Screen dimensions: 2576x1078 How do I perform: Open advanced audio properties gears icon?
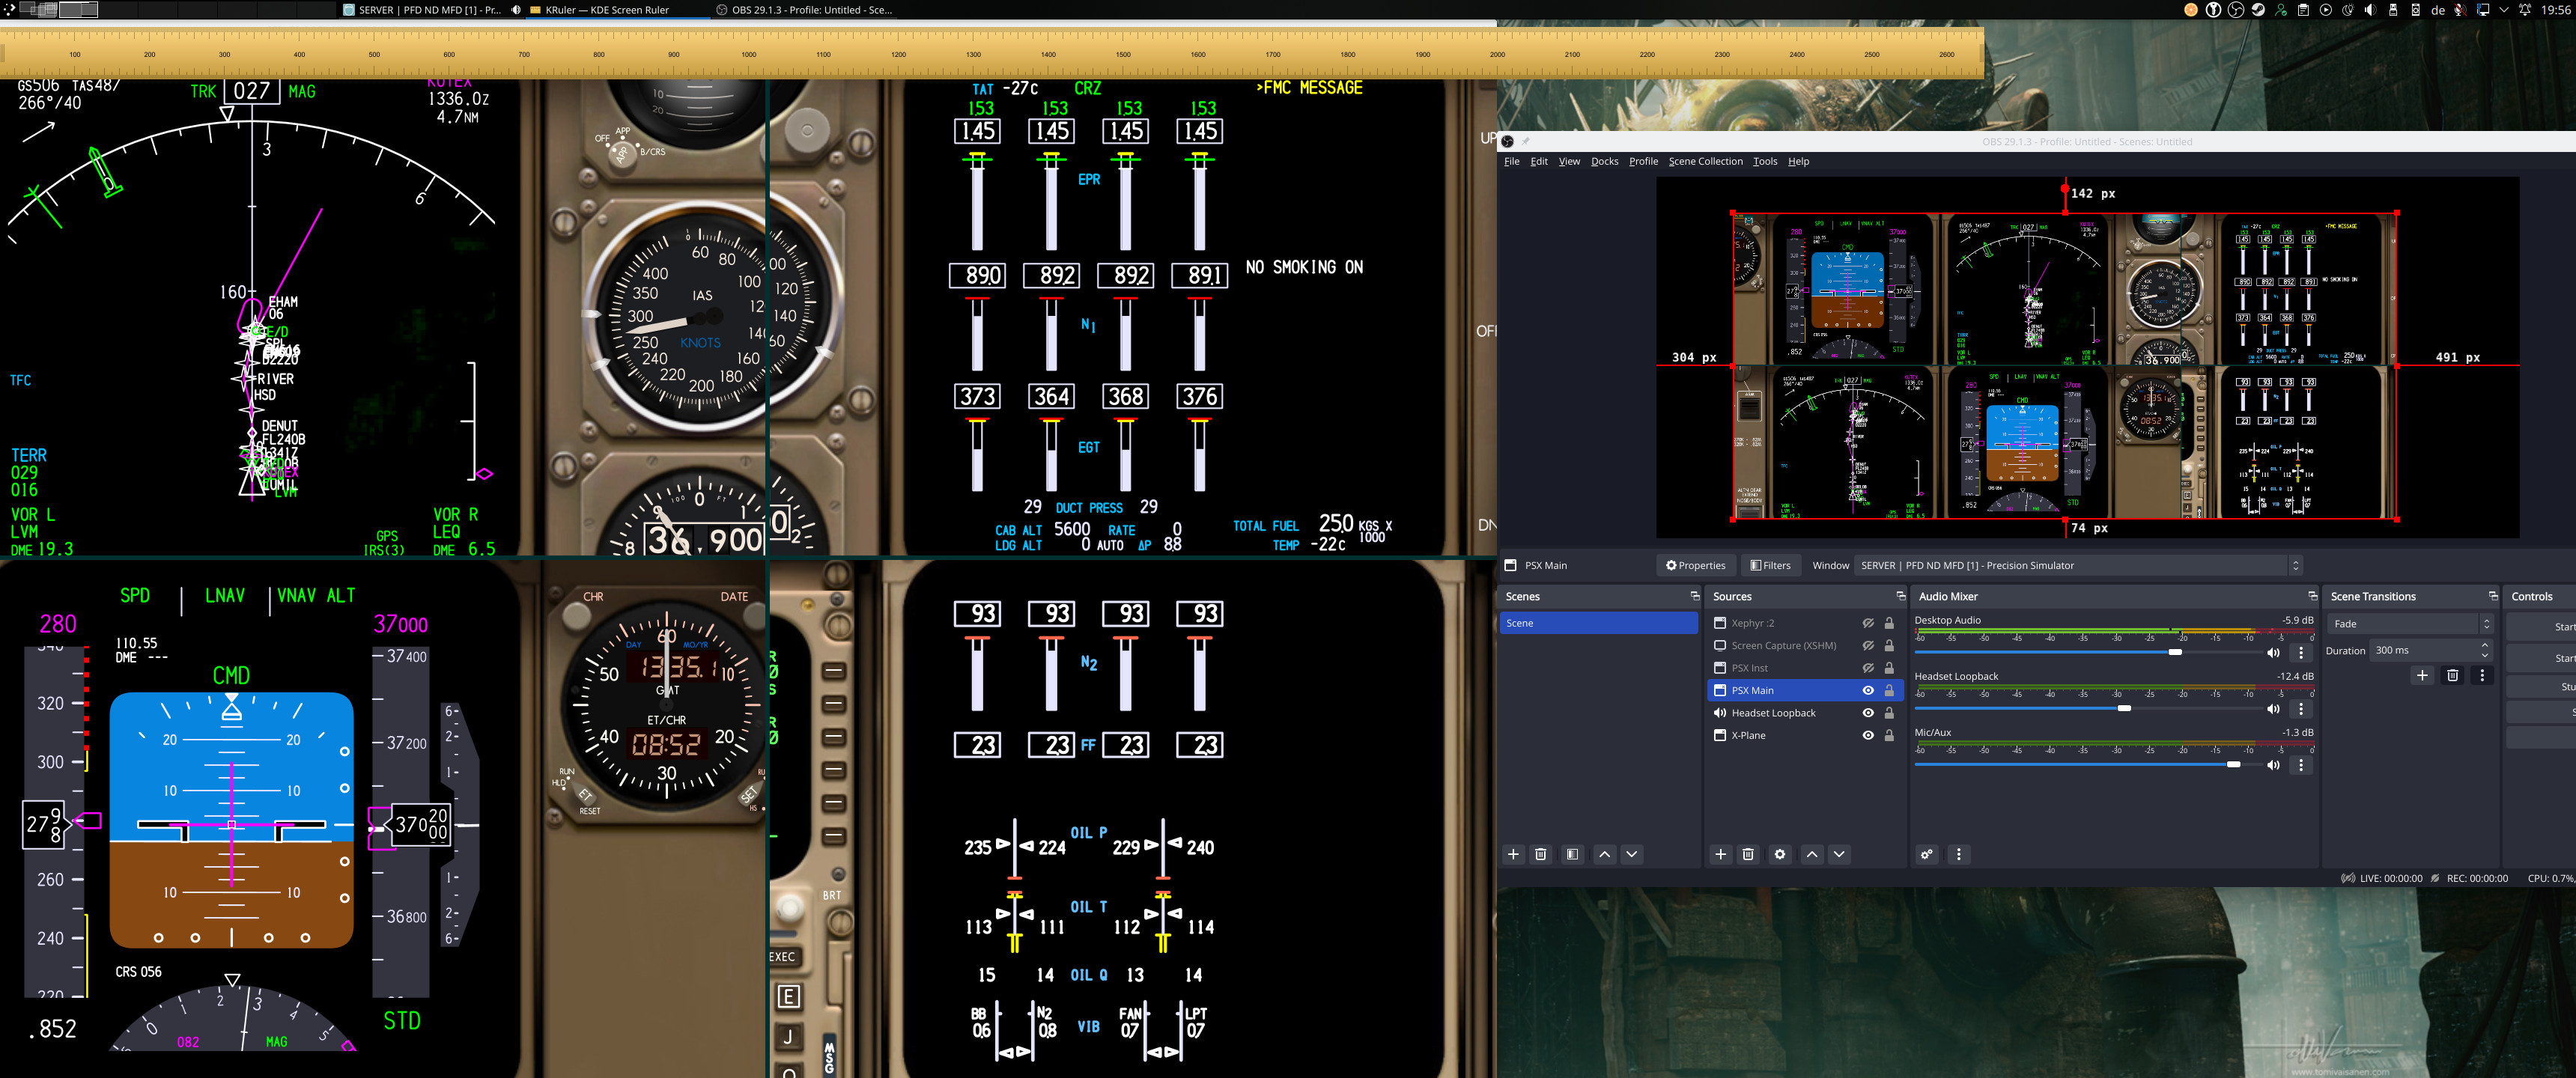click(1926, 854)
